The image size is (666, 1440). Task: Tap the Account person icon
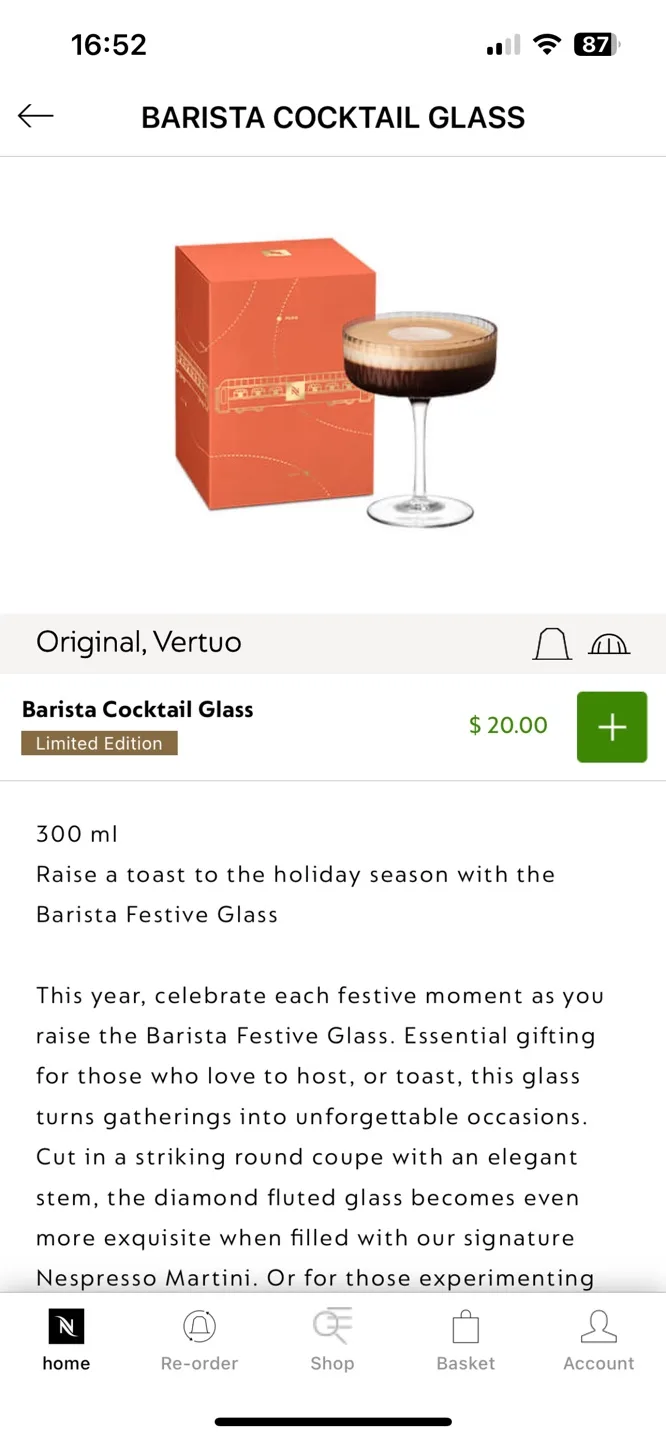point(598,1324)
